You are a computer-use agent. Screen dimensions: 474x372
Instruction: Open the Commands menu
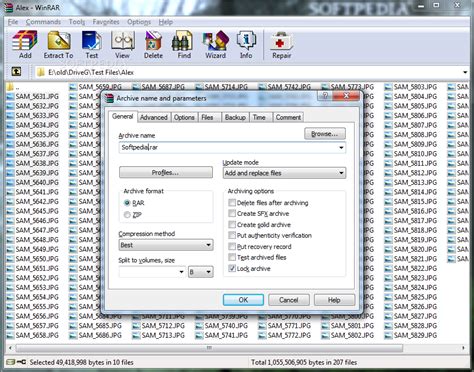pos(43,22)
